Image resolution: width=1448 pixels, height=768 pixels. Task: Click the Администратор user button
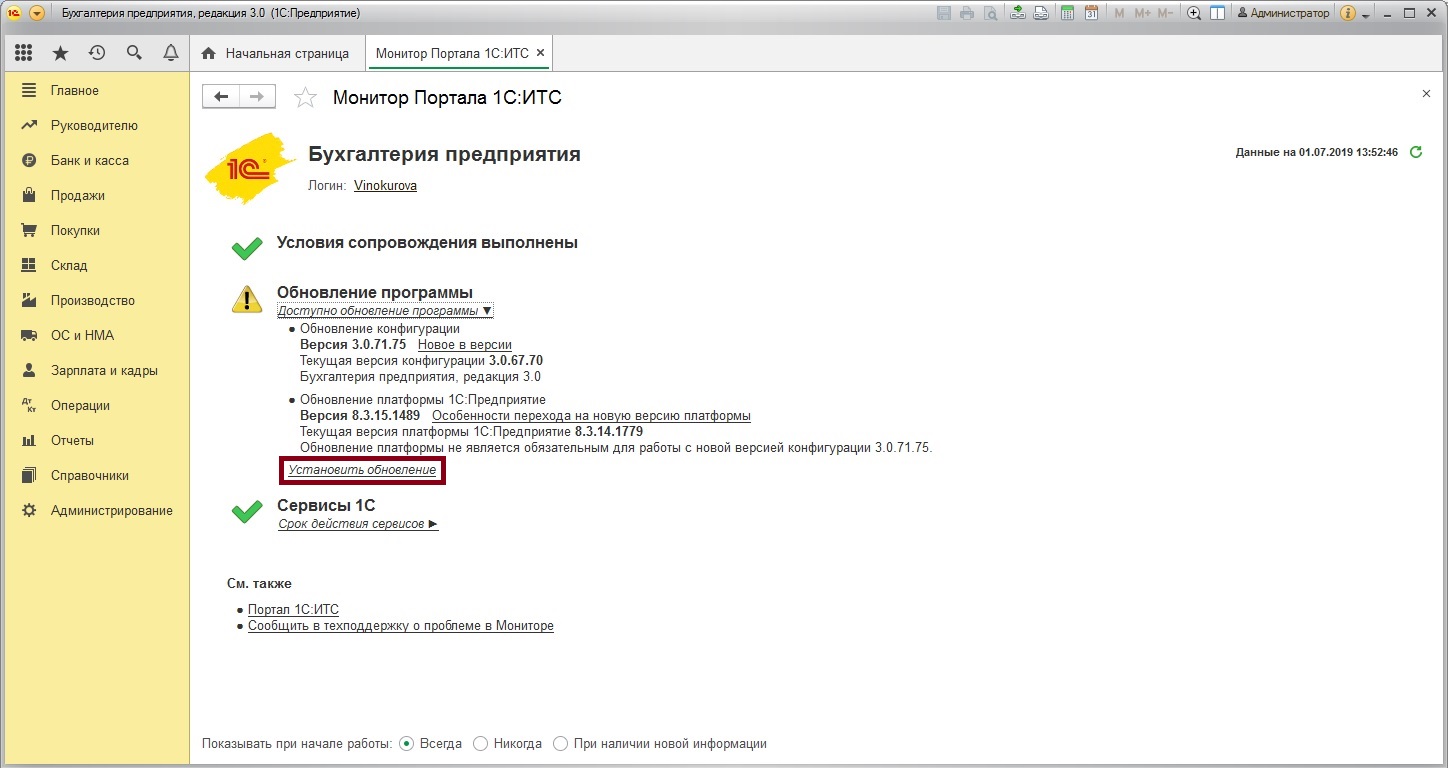tap(1284, 13)
